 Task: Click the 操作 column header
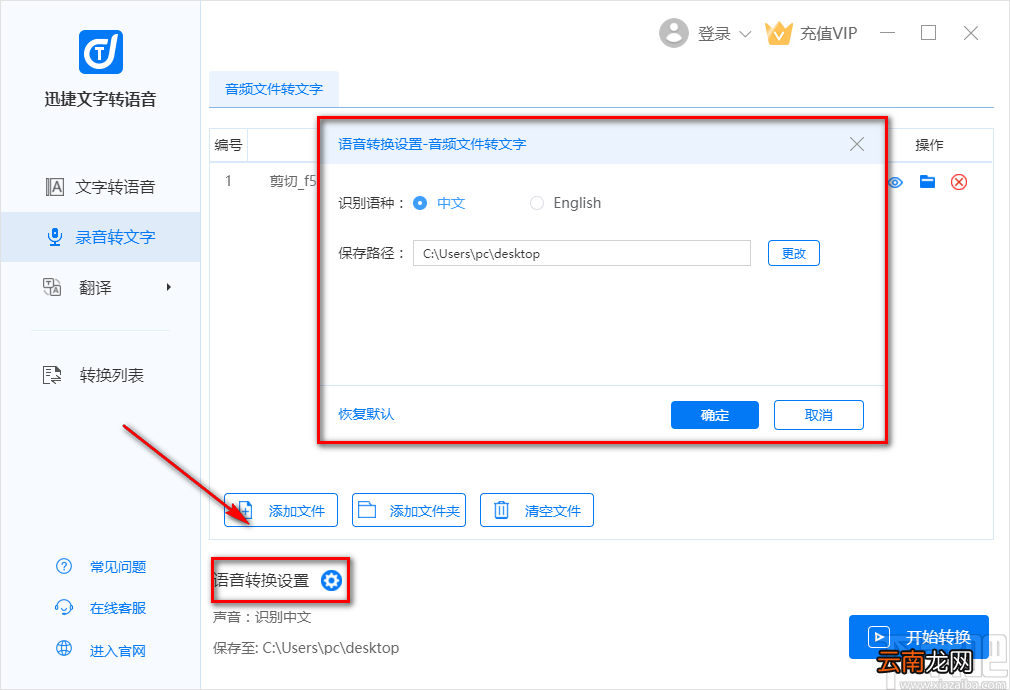coord(929,145)
